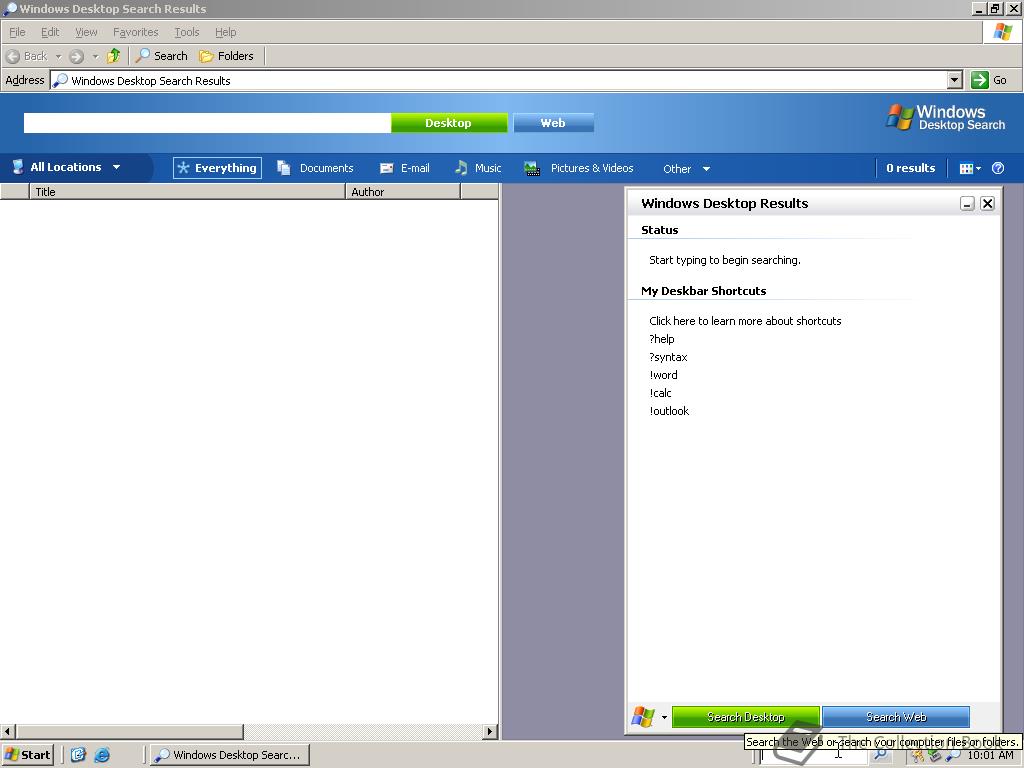Click the Windows flag logo in the menu bar

pos(1002,32)
